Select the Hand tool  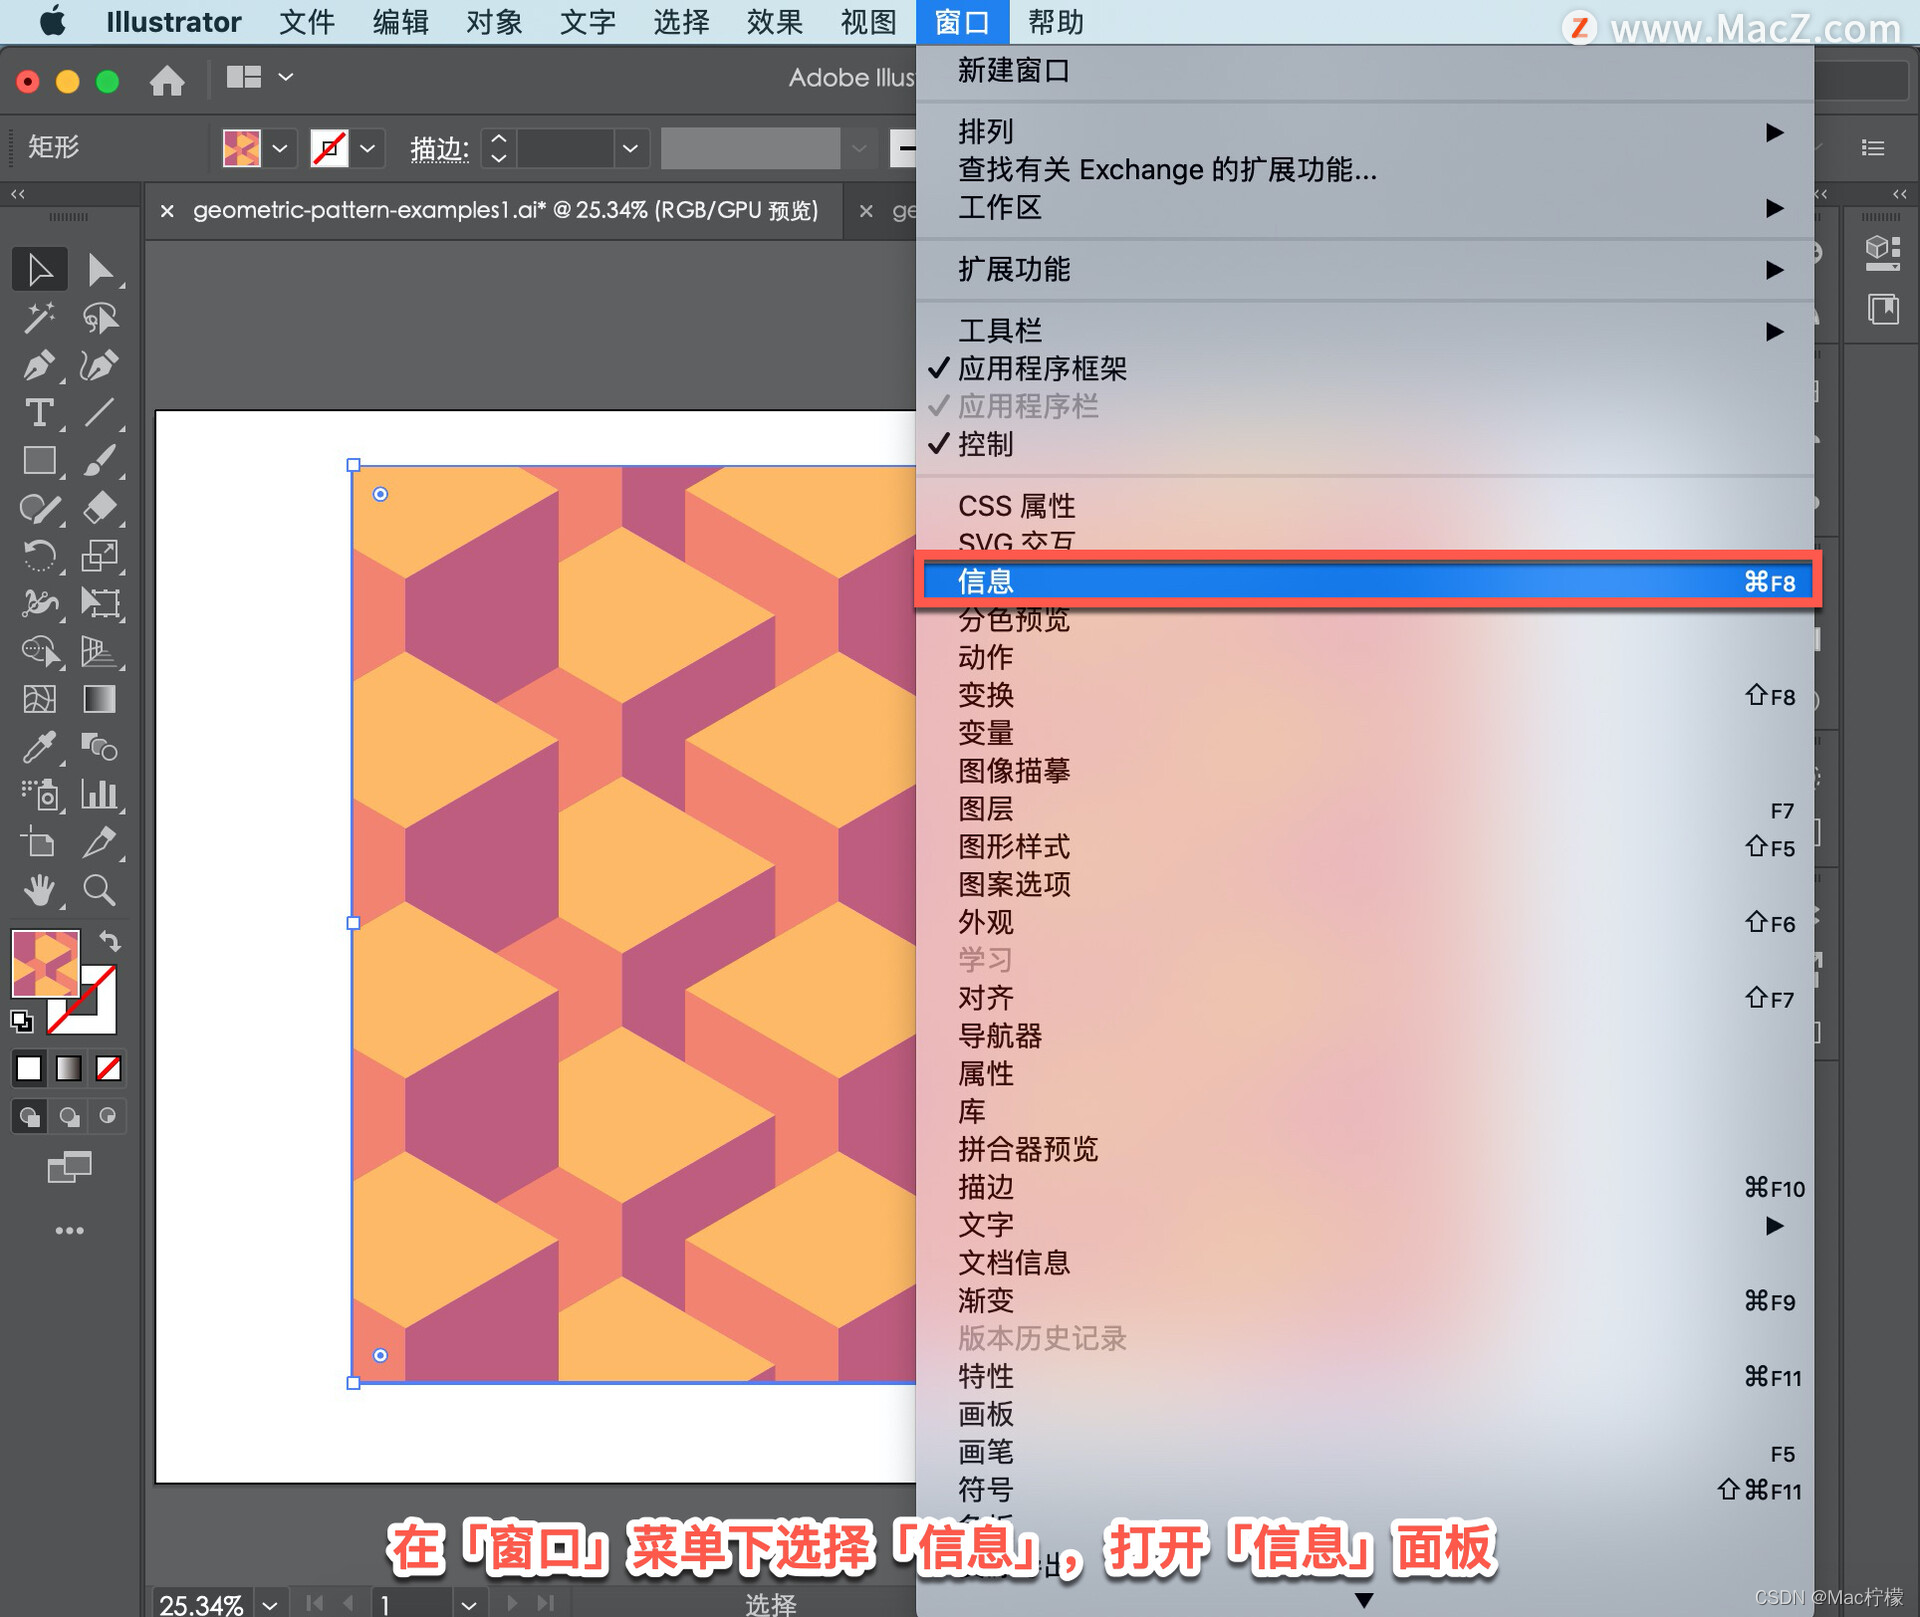point(39,889)
